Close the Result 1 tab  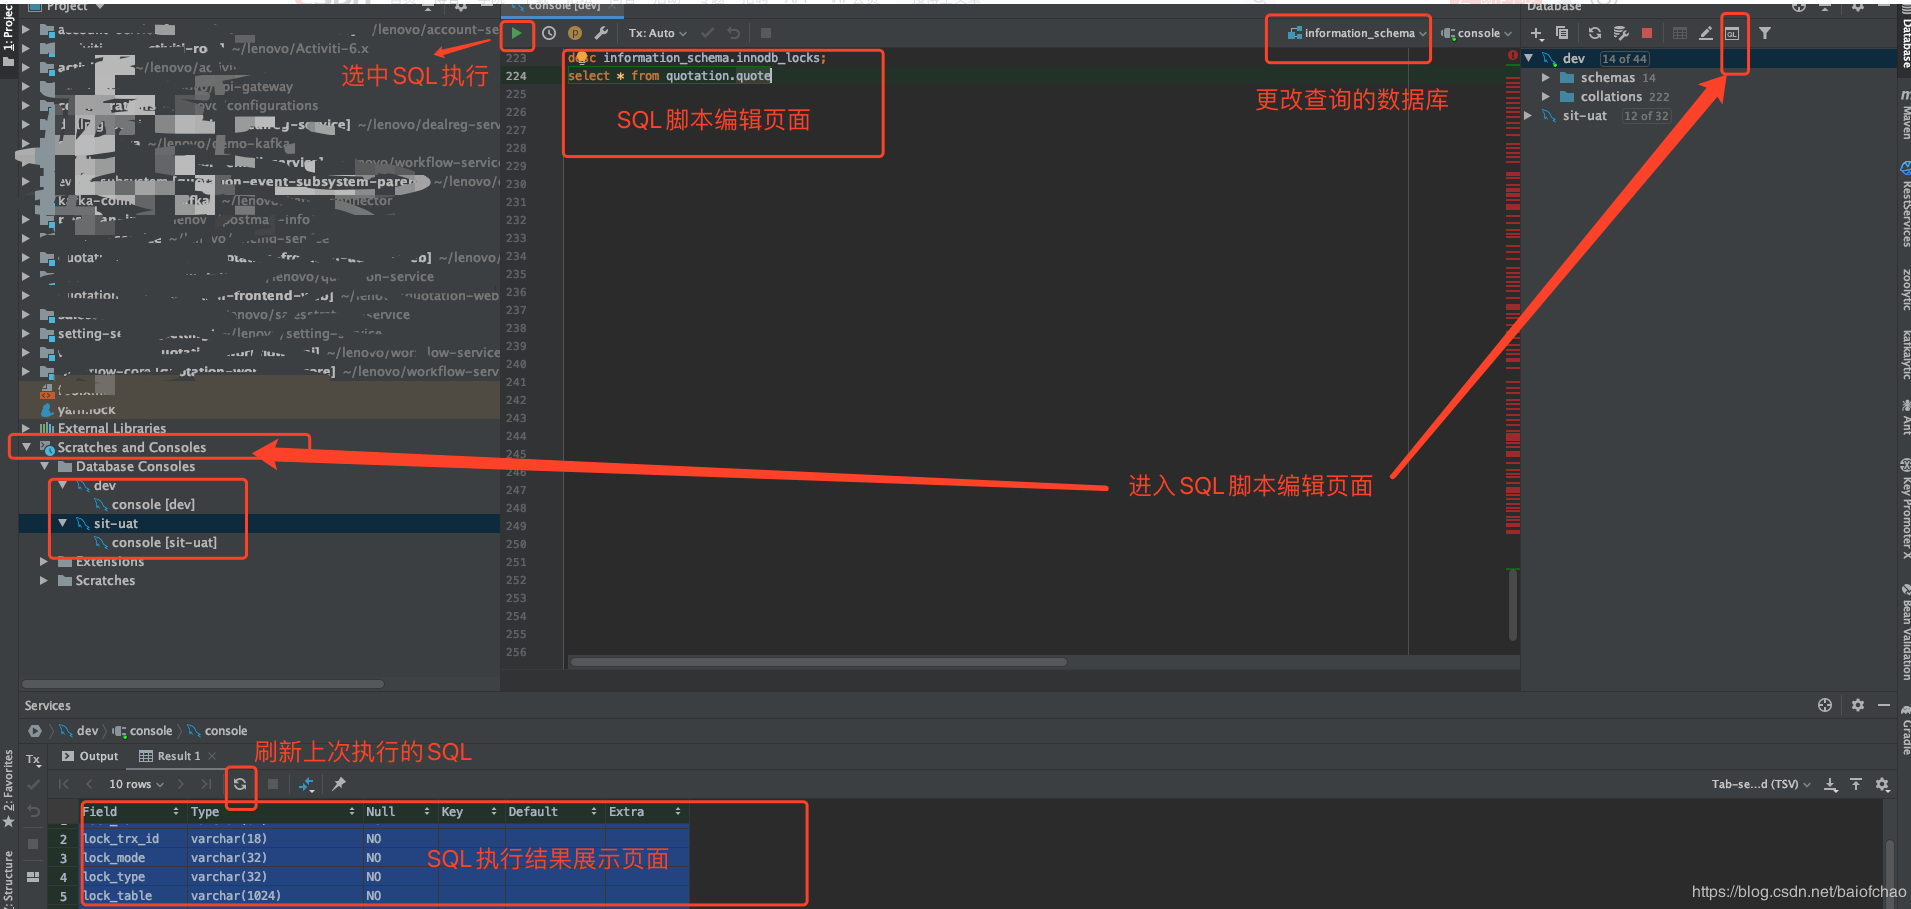(212, 756)
